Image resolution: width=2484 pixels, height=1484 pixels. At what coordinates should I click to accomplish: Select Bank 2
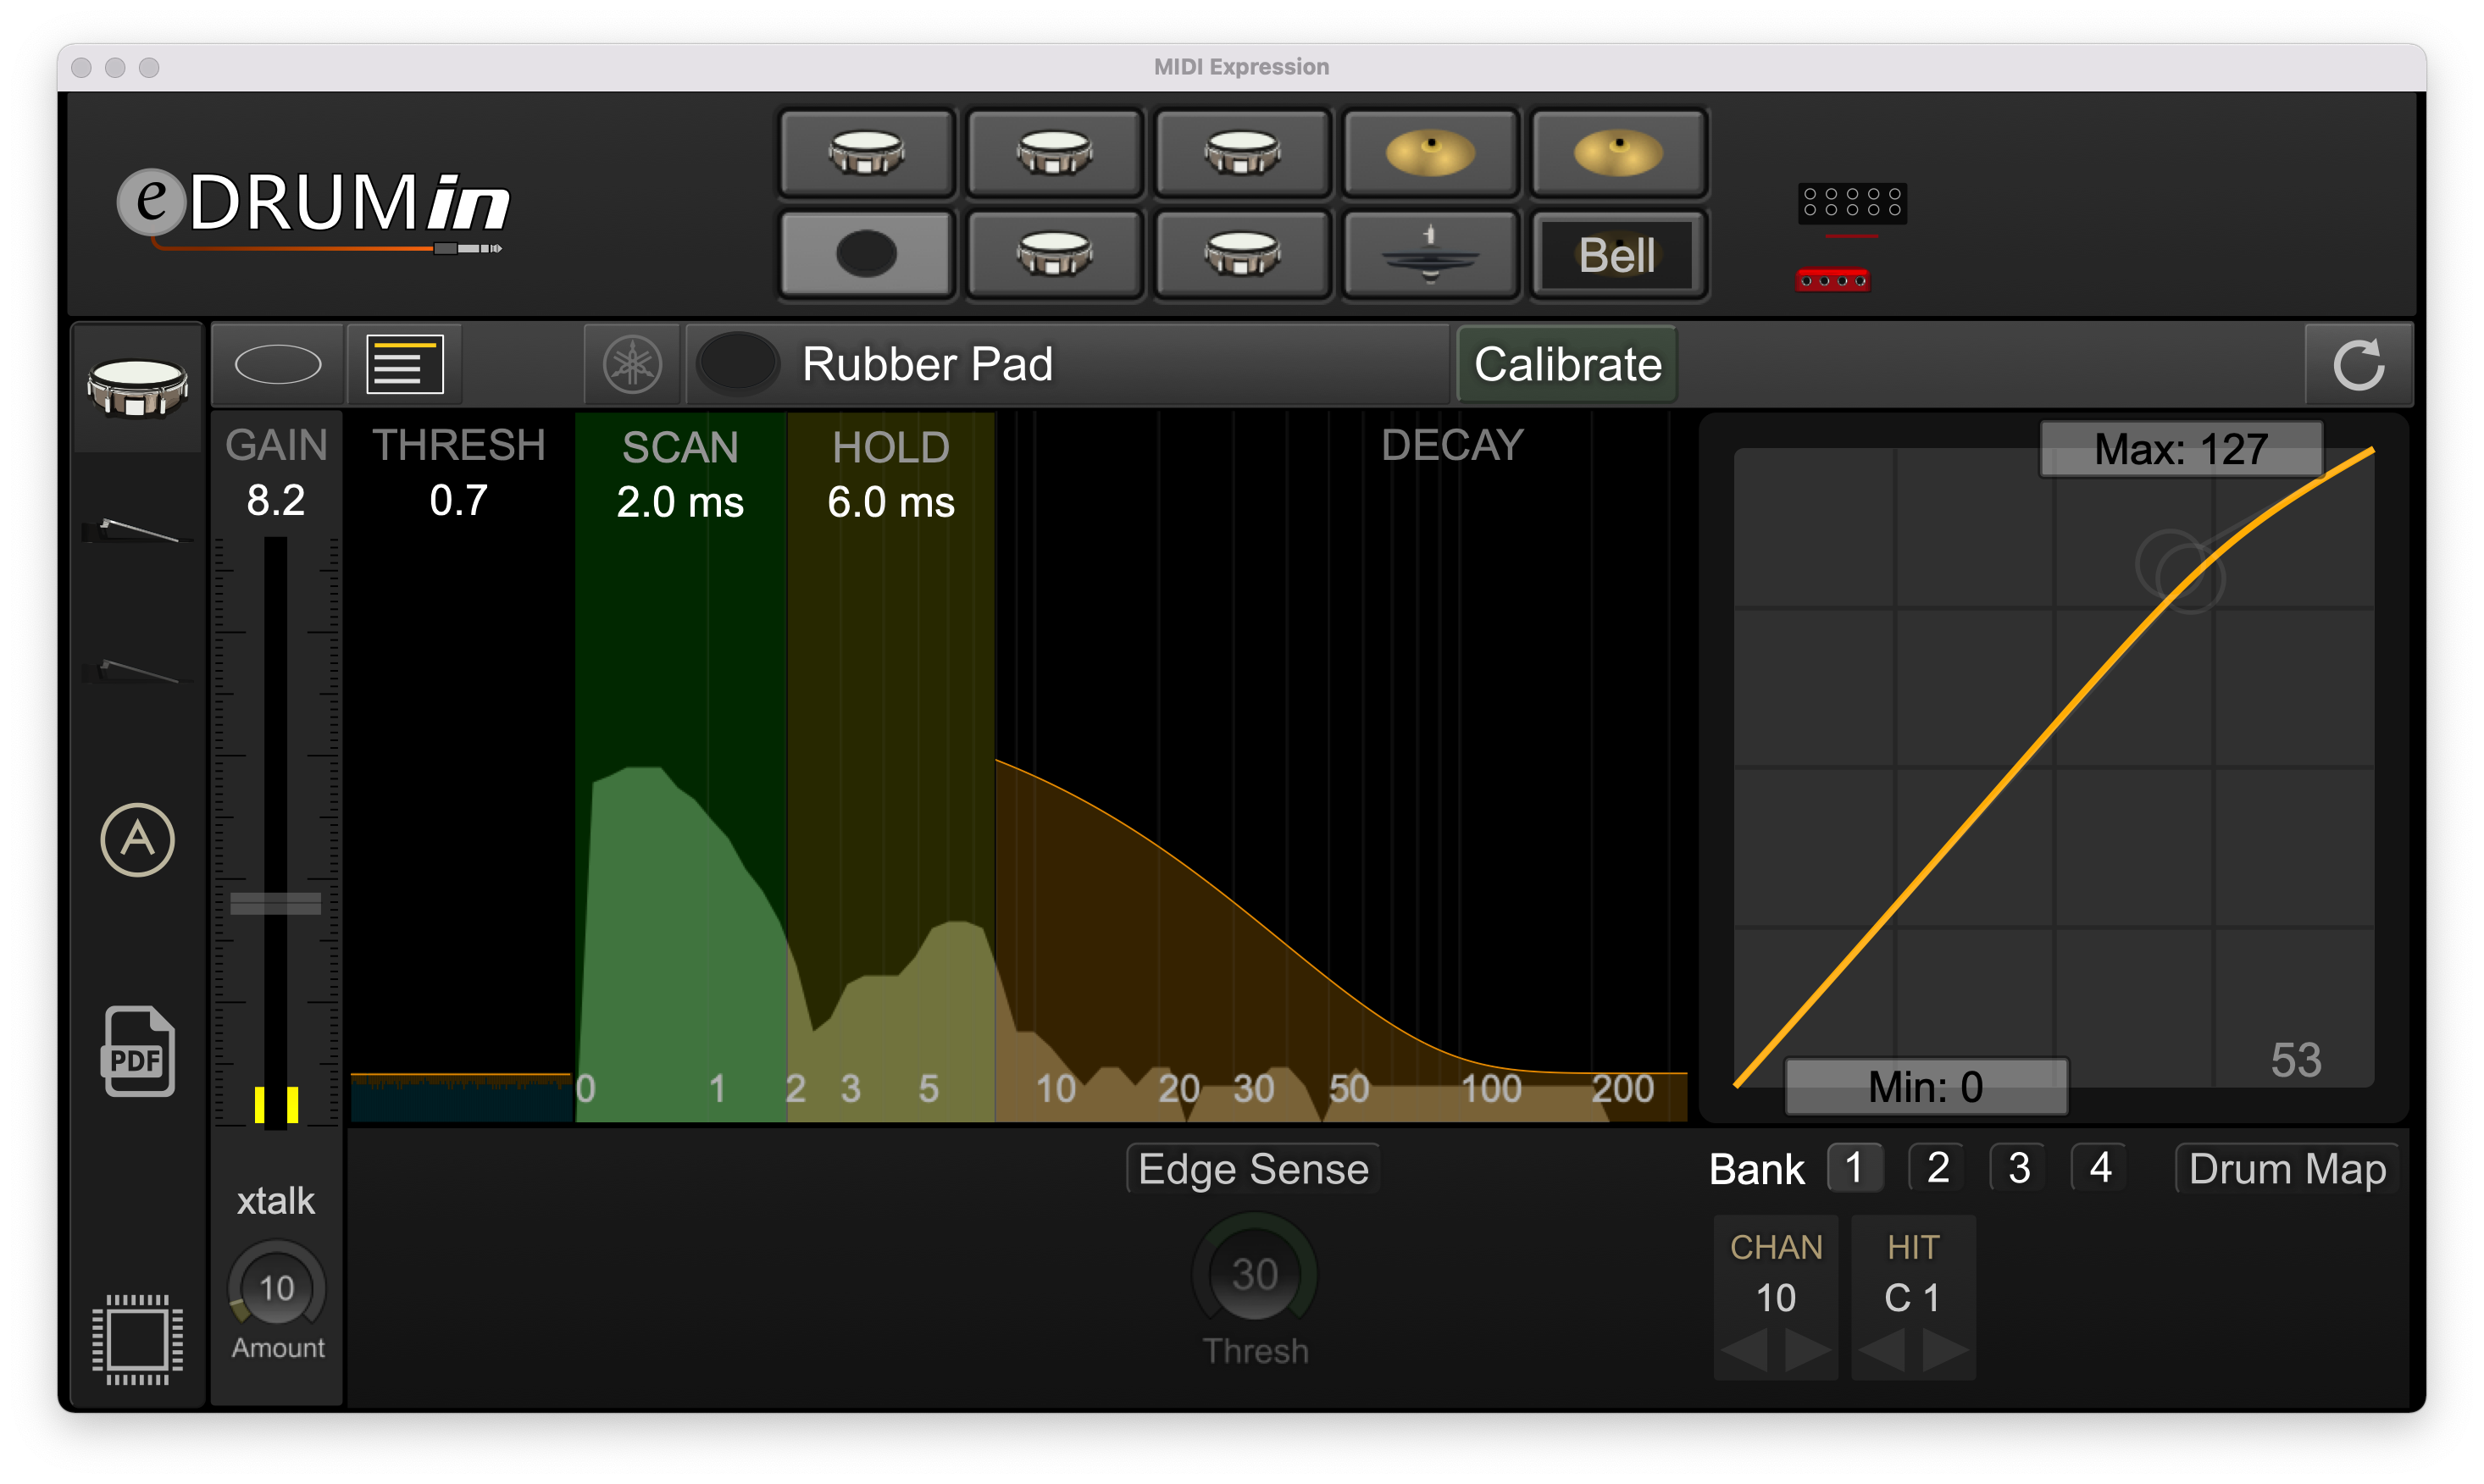click(1937, 1167)
